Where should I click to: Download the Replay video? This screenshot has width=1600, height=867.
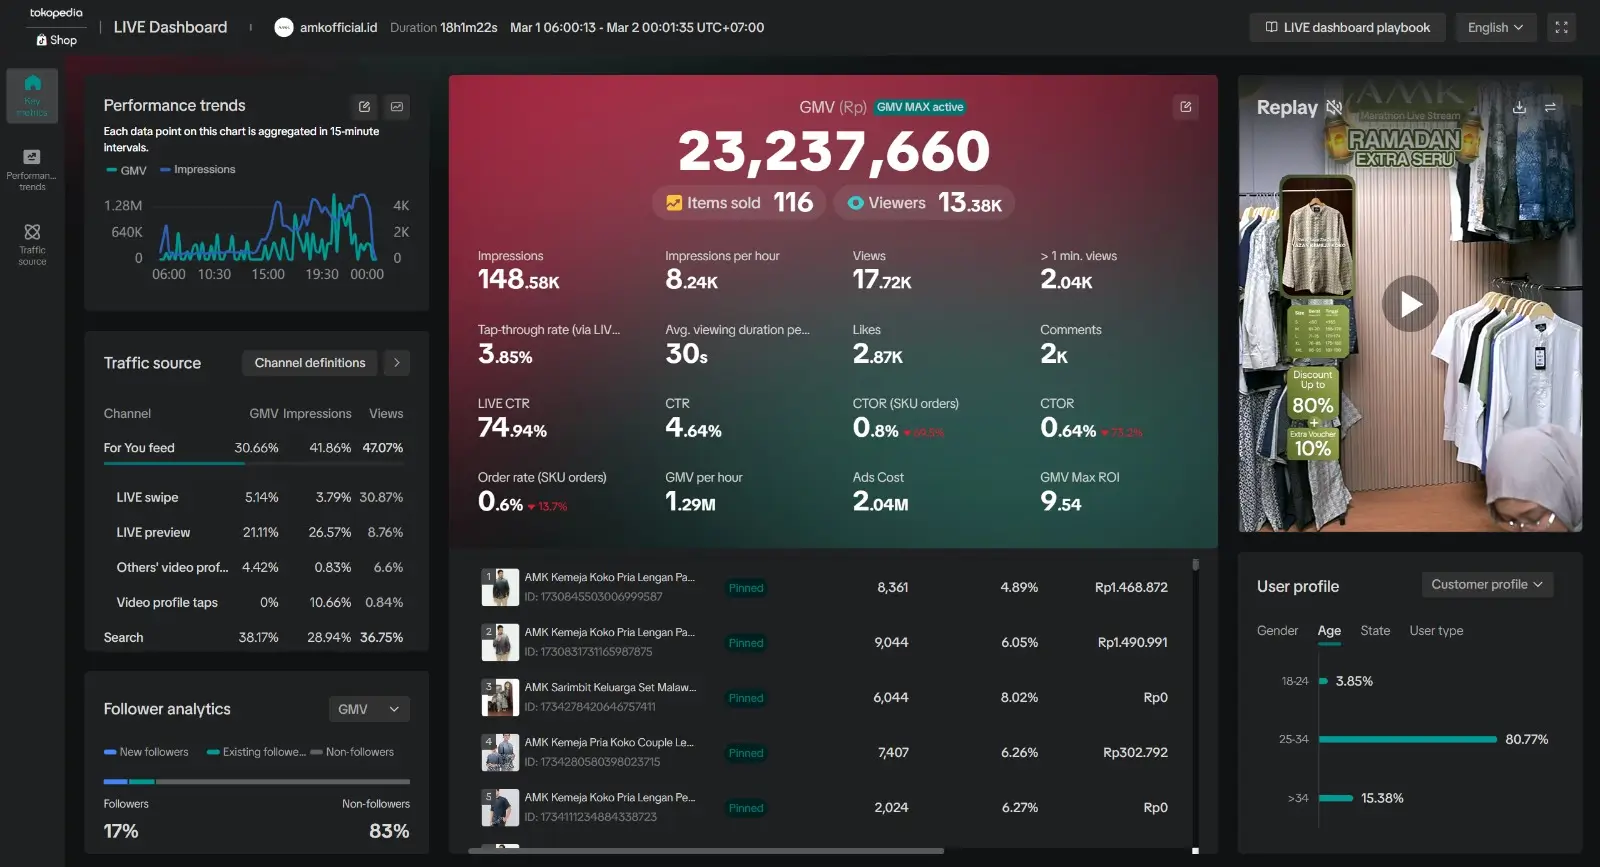tap(1519, 107)
